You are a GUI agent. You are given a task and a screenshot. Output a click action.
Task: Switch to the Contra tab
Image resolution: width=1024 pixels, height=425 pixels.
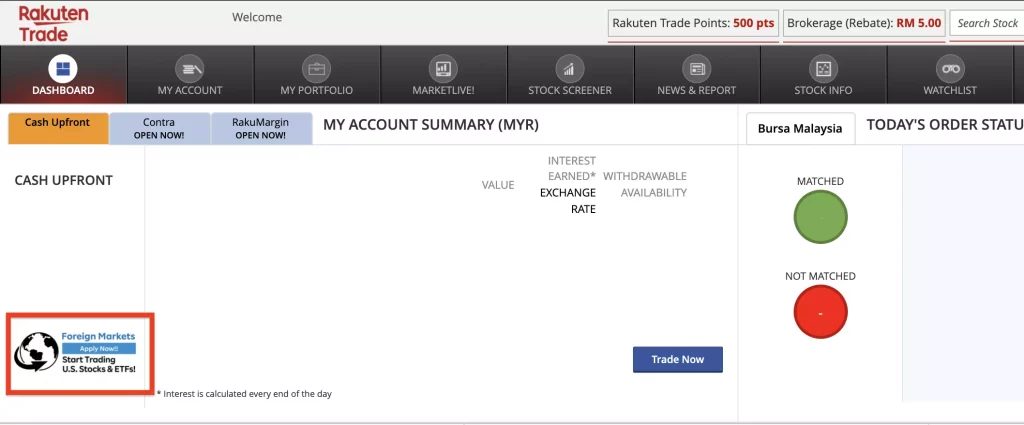click(x=159, y=128)
